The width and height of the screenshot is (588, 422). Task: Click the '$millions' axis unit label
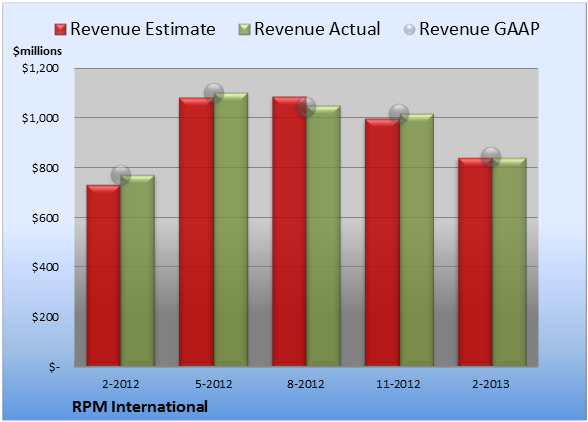point(37,51)
